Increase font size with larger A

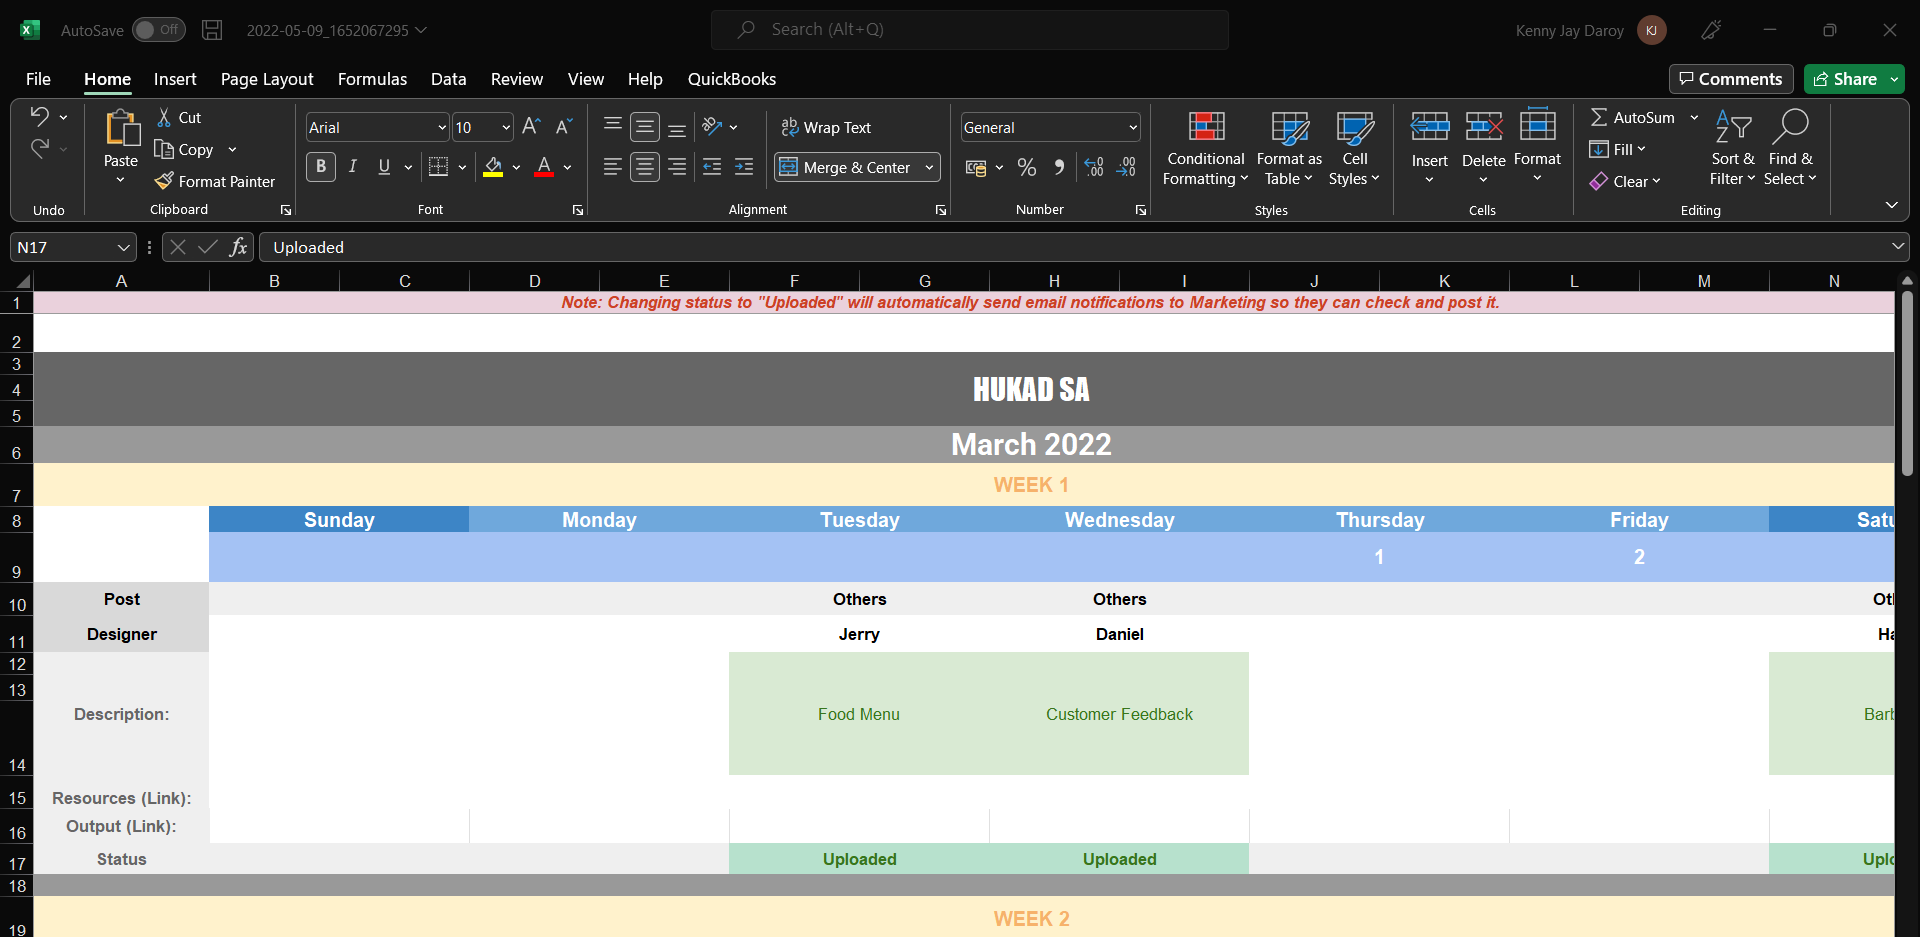tap(531, 127)
